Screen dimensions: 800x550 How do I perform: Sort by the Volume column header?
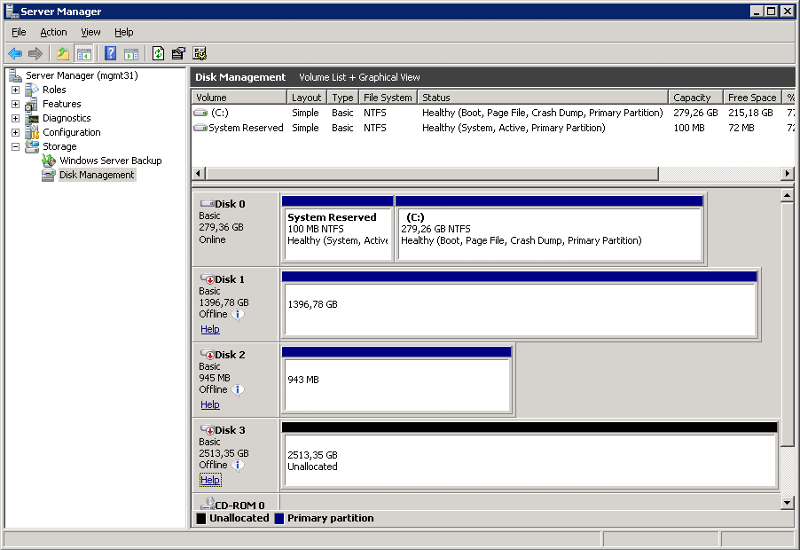click(239, 97)
